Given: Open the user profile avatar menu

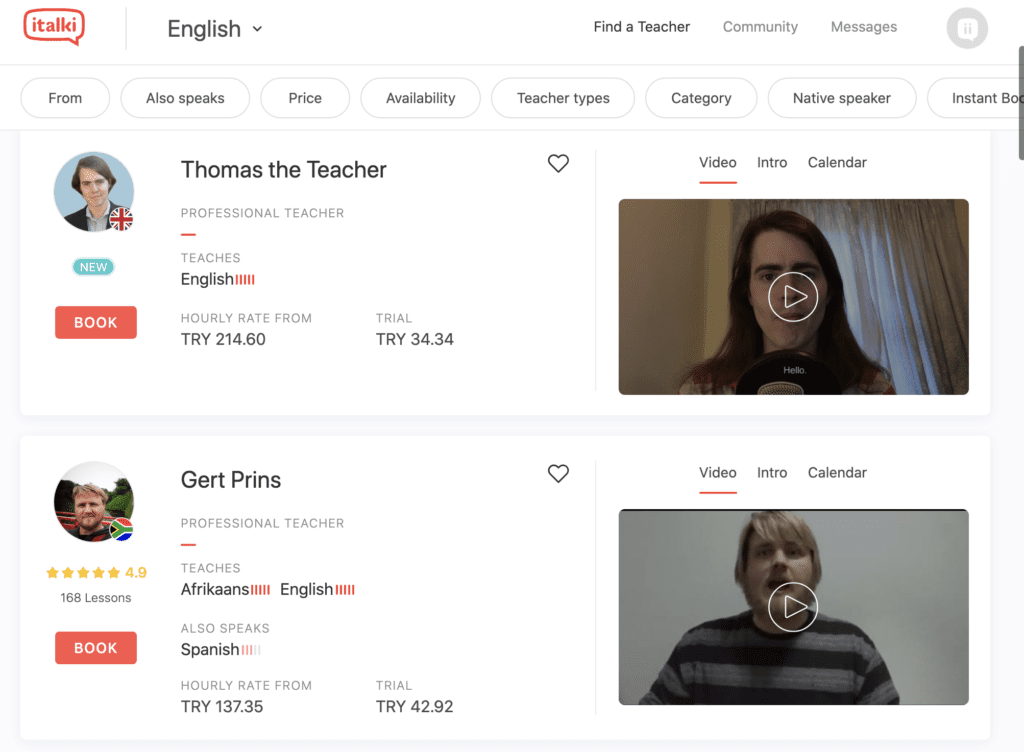Looking at the screenshot, I should pos(966,28).
